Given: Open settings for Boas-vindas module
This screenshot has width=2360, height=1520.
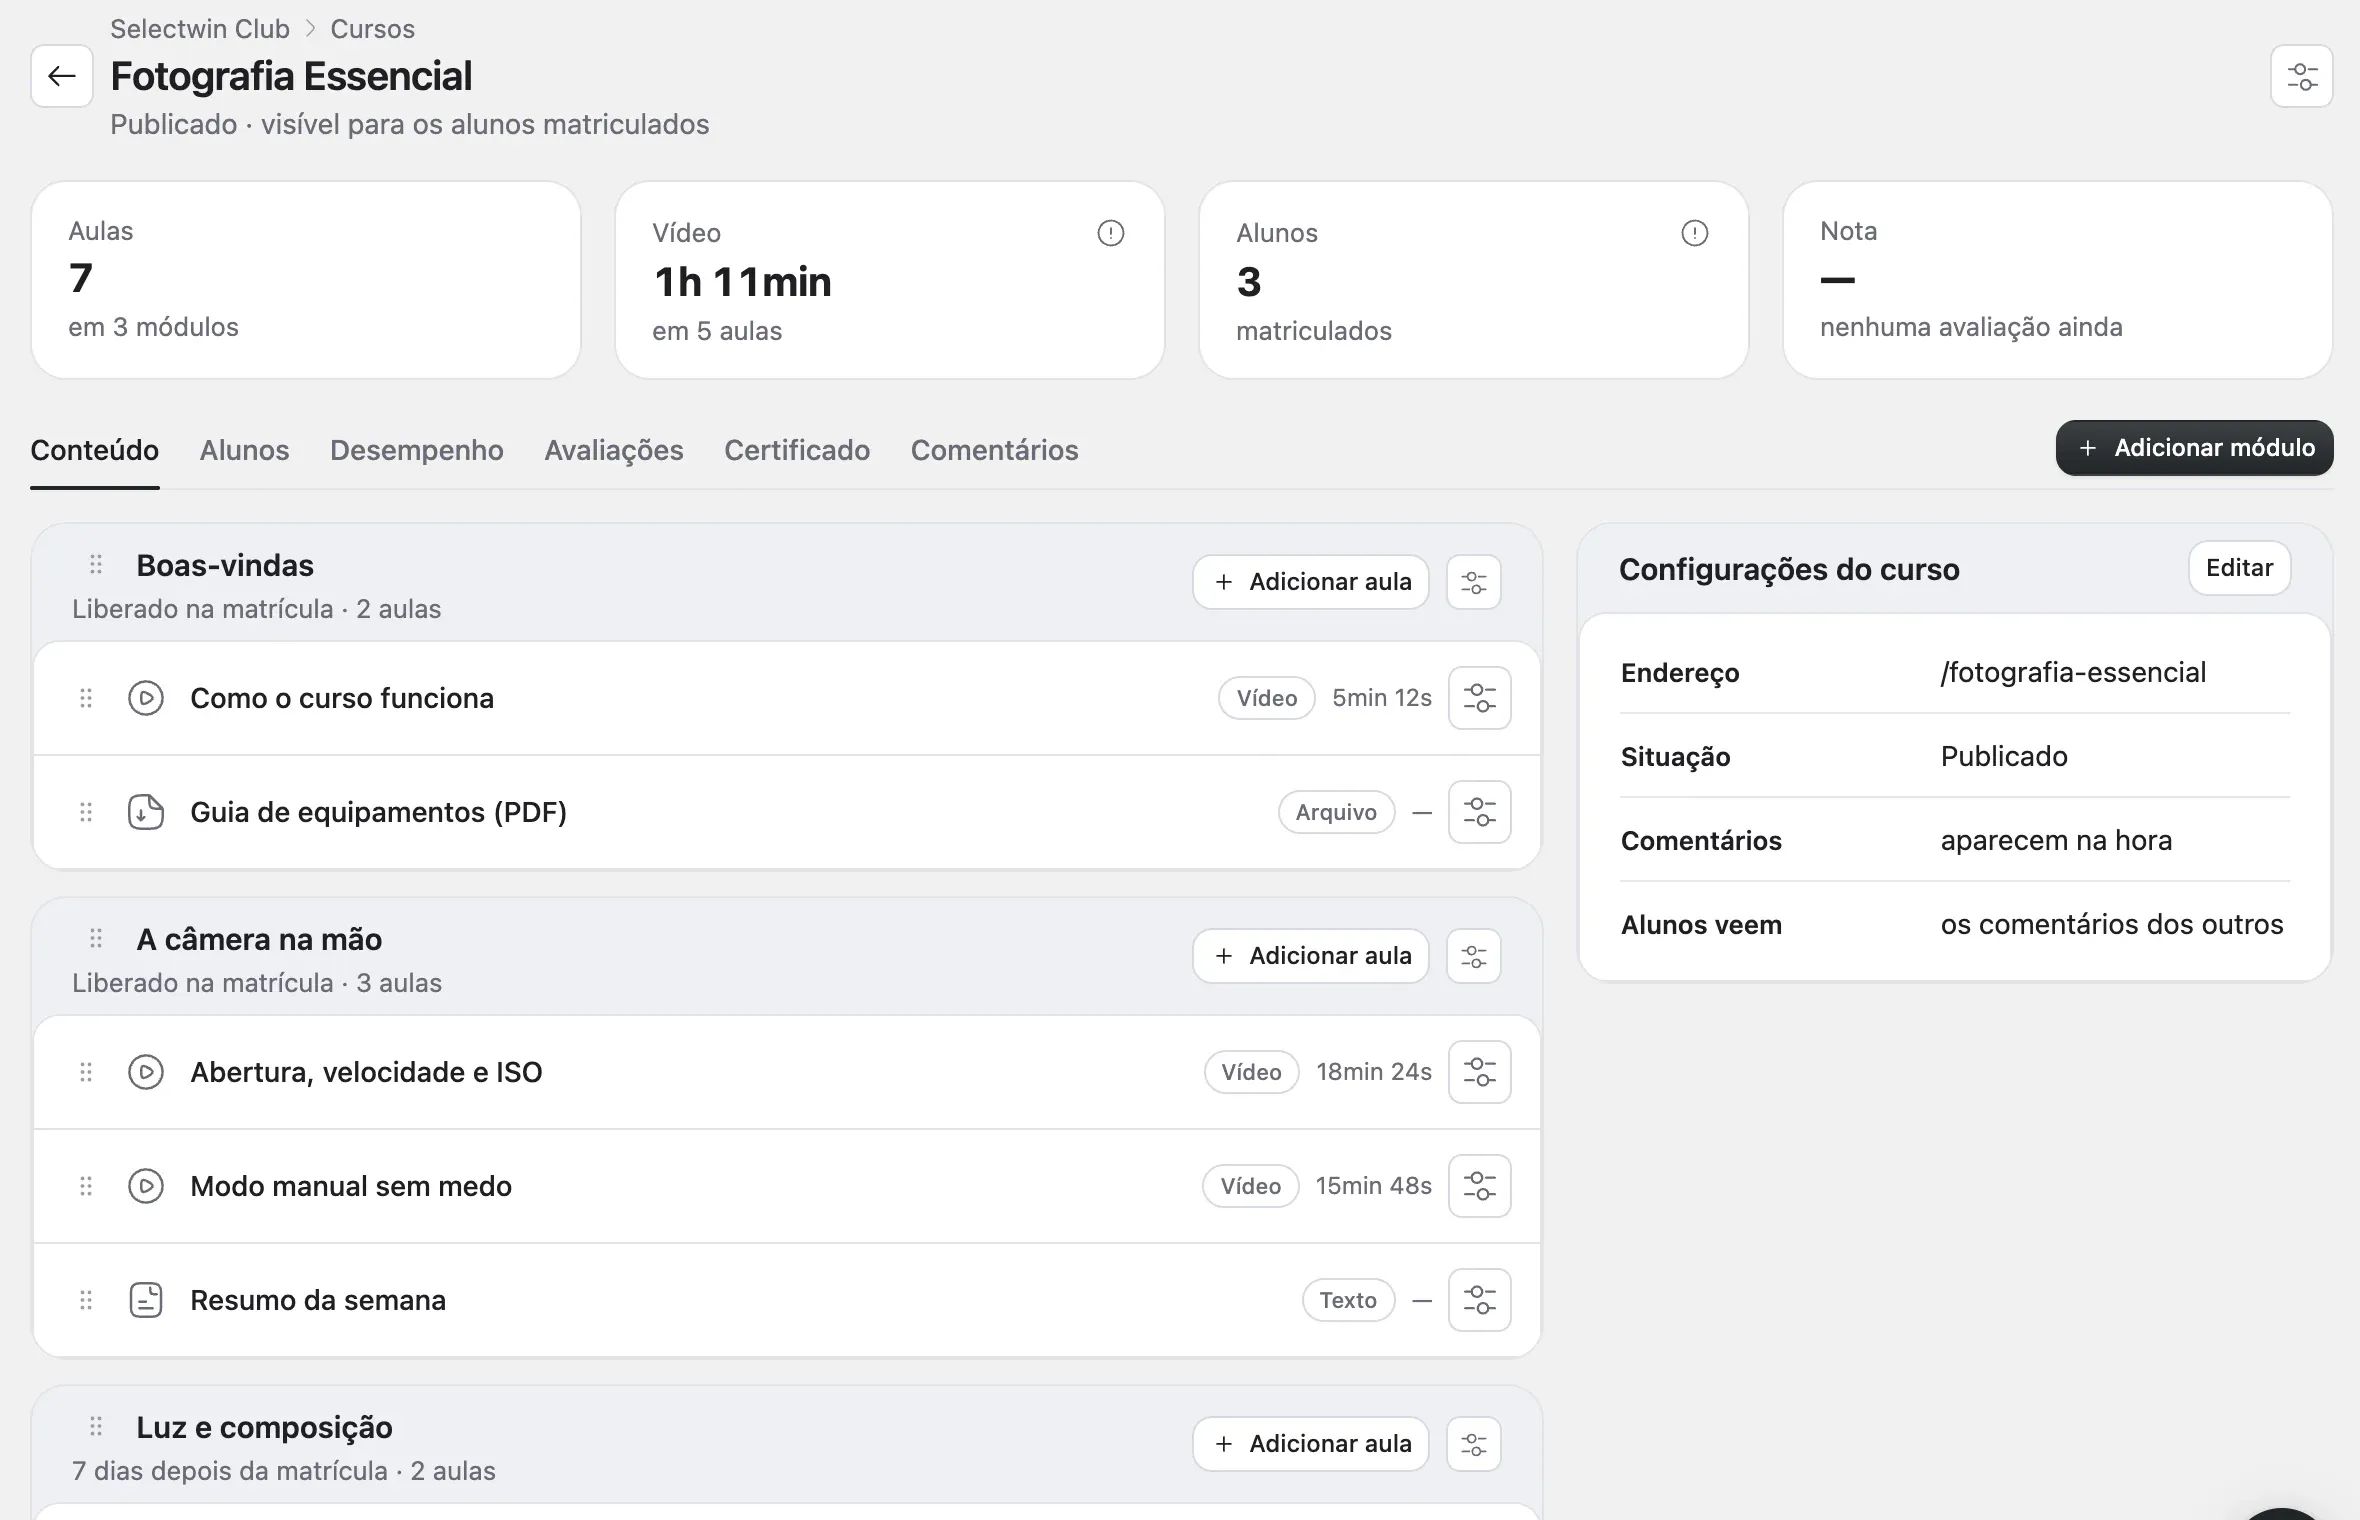Looking at the screenshot, I should (x=1474, y=582).
